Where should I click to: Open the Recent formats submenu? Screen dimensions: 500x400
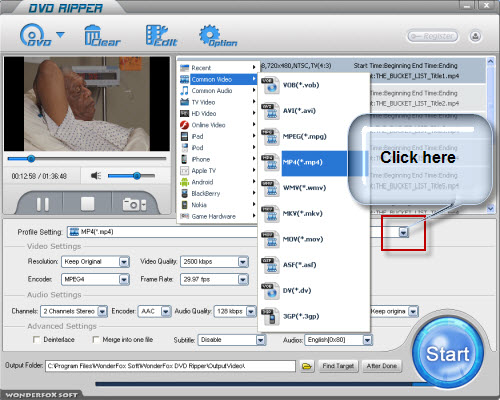coord(218,68)
